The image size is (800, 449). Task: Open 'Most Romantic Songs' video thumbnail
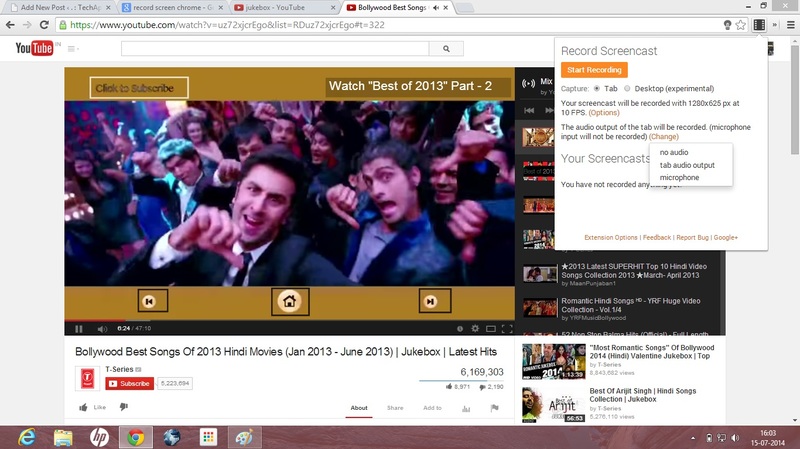tap(554, 361)
